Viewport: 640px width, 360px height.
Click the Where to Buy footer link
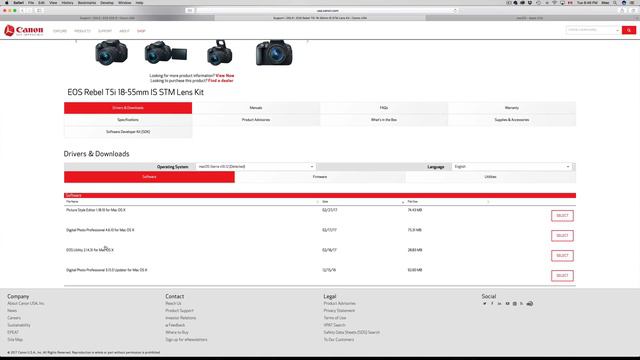click(177, 332)
